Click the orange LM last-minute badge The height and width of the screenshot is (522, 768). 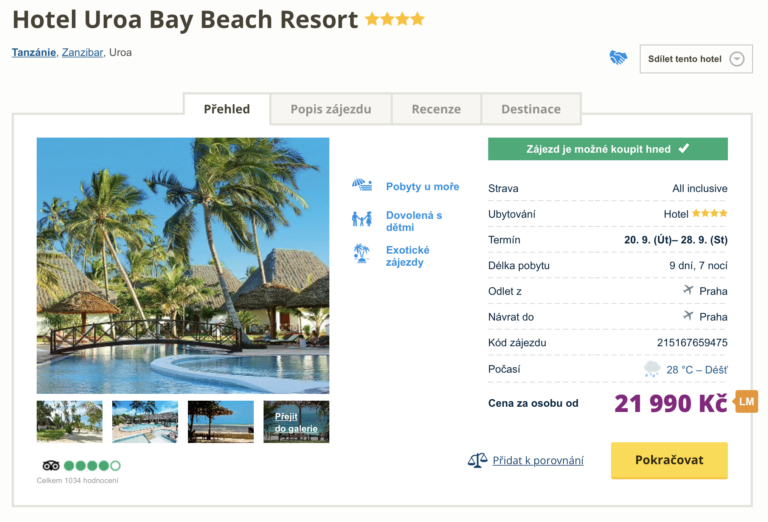(746, 402)
